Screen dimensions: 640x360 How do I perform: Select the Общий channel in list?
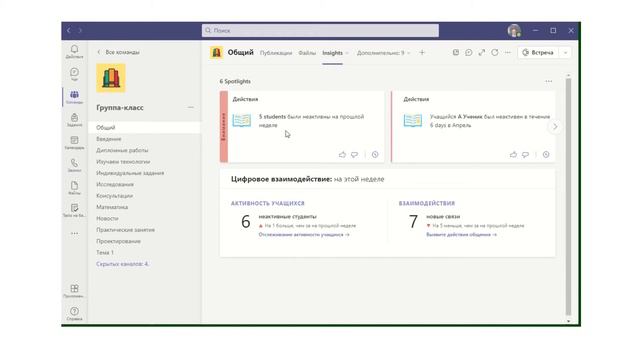click(144, 127)
